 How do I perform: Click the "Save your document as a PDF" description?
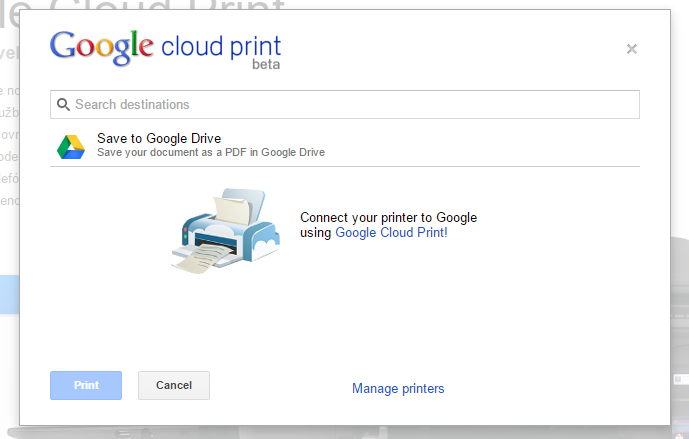[x=211, y=153]
